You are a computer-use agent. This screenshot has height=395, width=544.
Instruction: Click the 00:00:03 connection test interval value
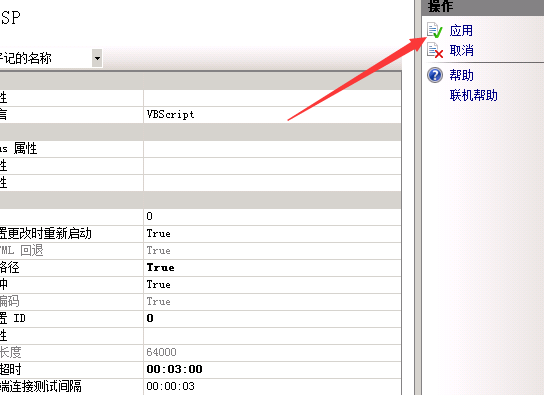click(170, 386)
